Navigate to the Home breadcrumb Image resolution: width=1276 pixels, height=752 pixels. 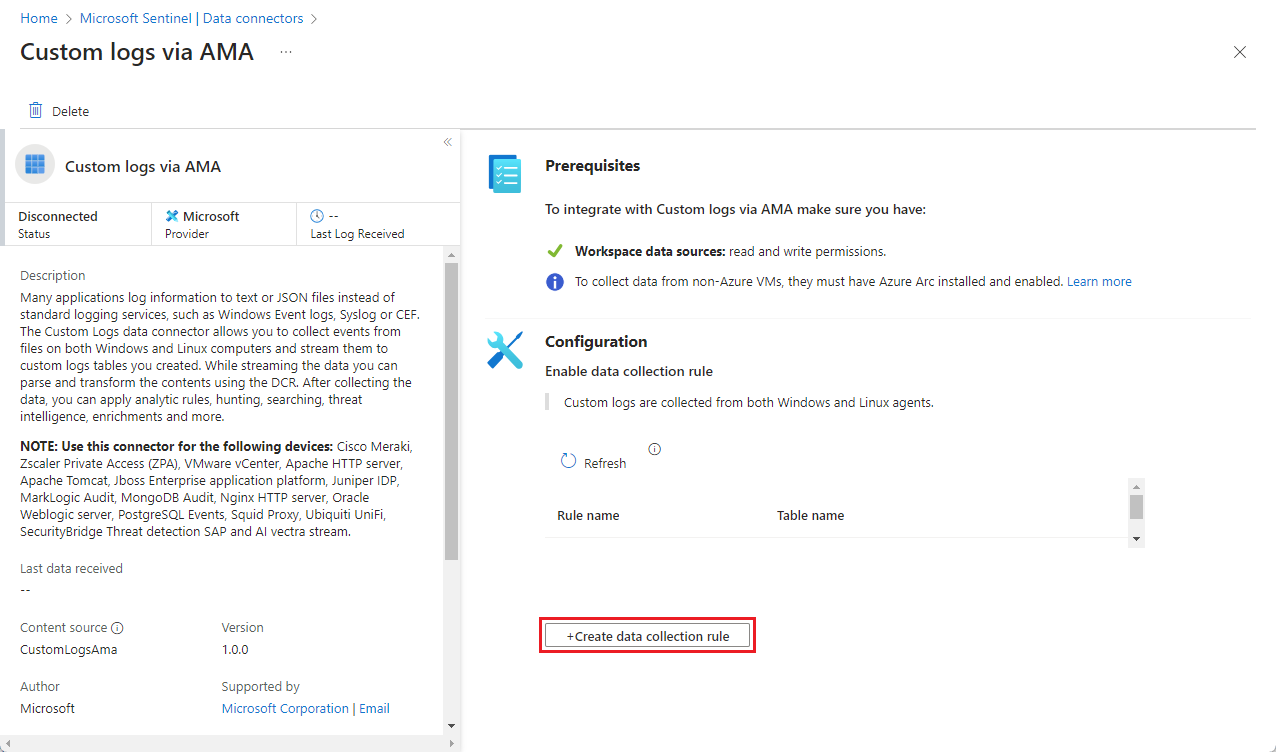point(38,17)
